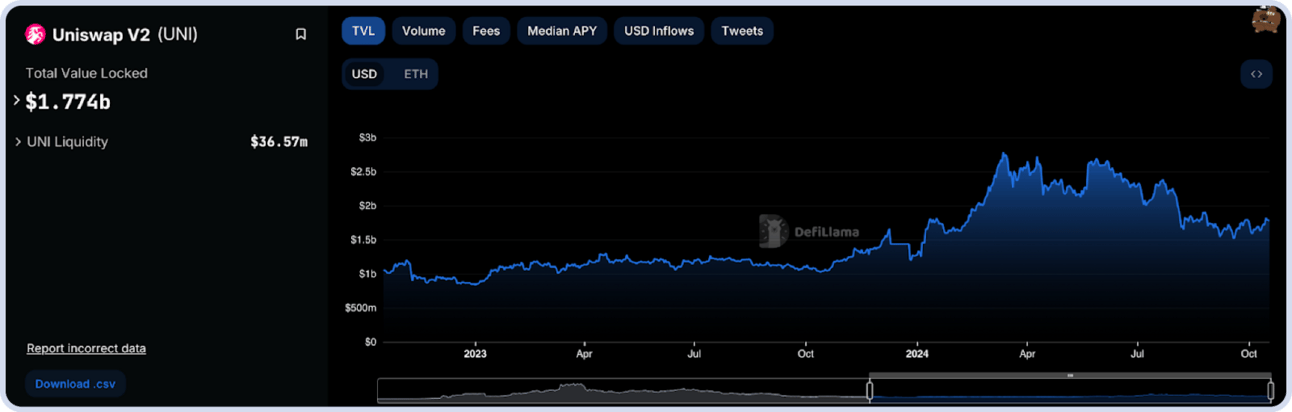Expand the Total Value Locked breakdown
Screen dimensions: 1292x412
17,101
